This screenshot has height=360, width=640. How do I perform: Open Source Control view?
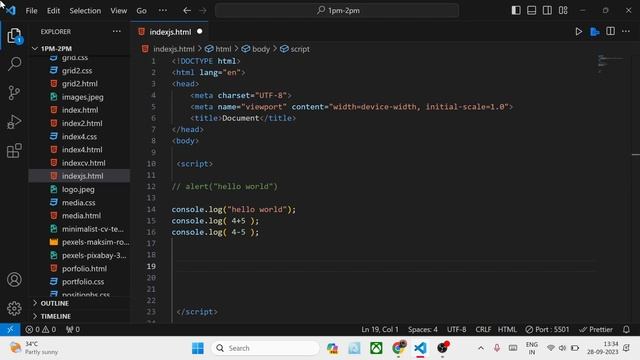14,93
